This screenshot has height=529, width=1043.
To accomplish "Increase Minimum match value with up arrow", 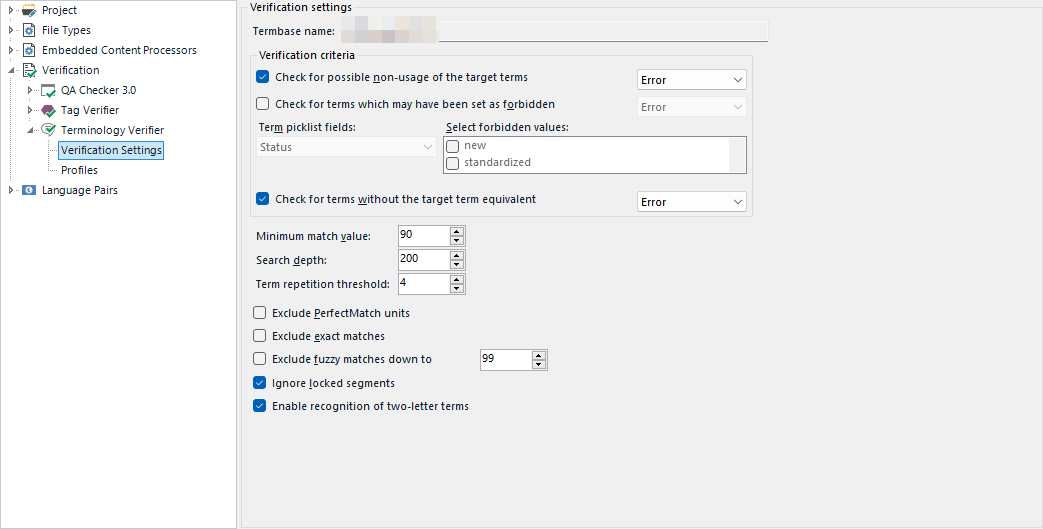I will [456, 232].
